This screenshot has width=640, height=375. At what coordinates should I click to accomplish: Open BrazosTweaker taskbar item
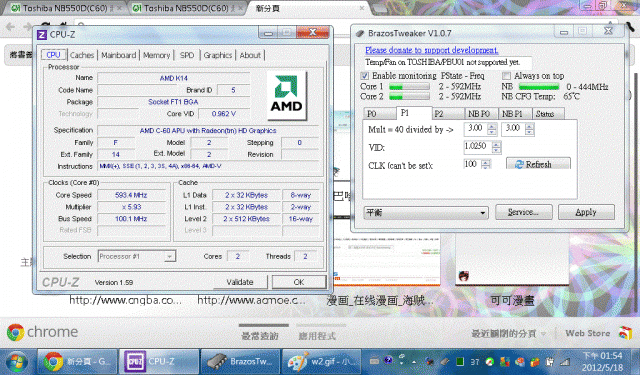(241, 362)
